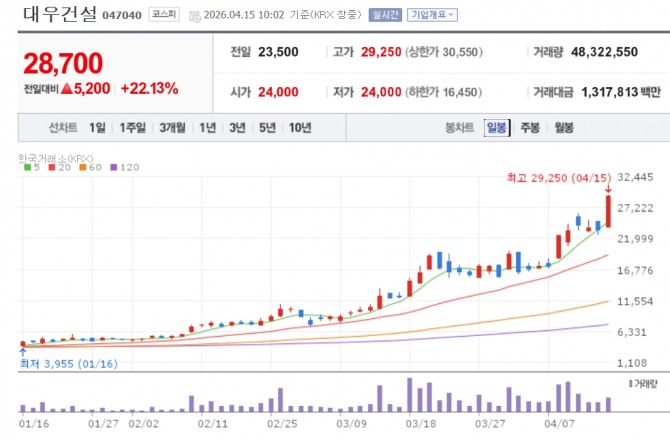Click the 고가 value 29,250
Screen dimensions: 670x440
click(381, 52)
